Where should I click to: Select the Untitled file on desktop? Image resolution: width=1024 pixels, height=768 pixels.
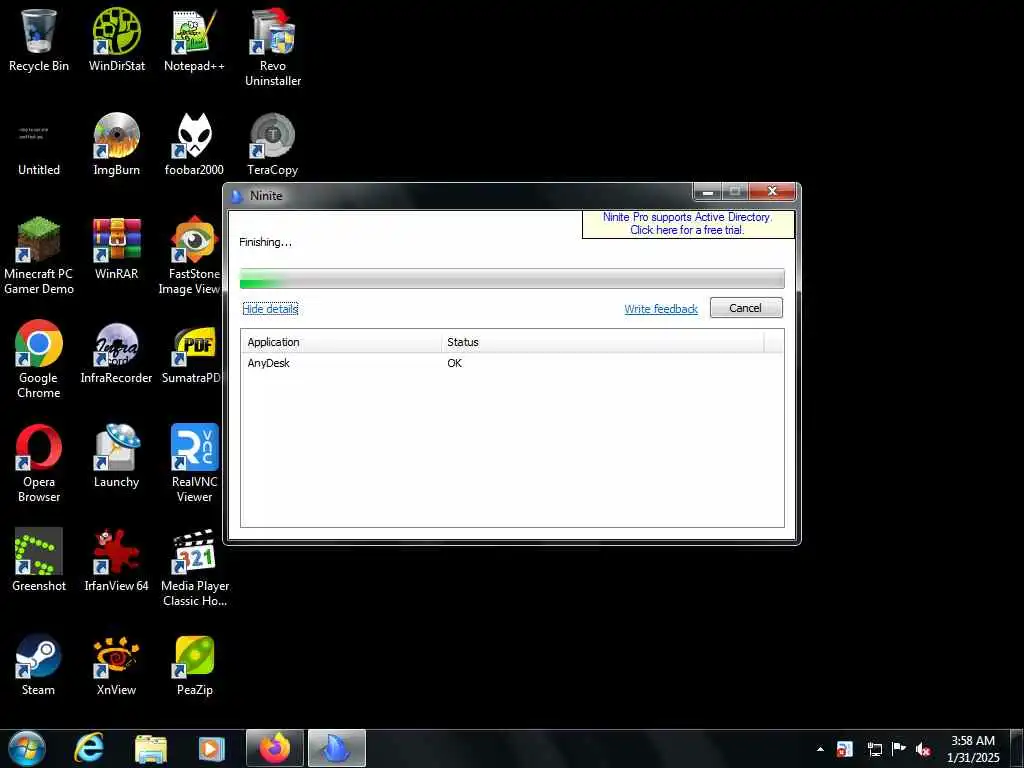(x=39, y=145)
